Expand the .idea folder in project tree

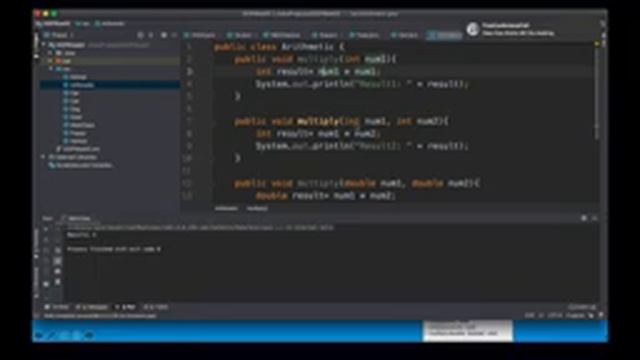click(51, 53)
